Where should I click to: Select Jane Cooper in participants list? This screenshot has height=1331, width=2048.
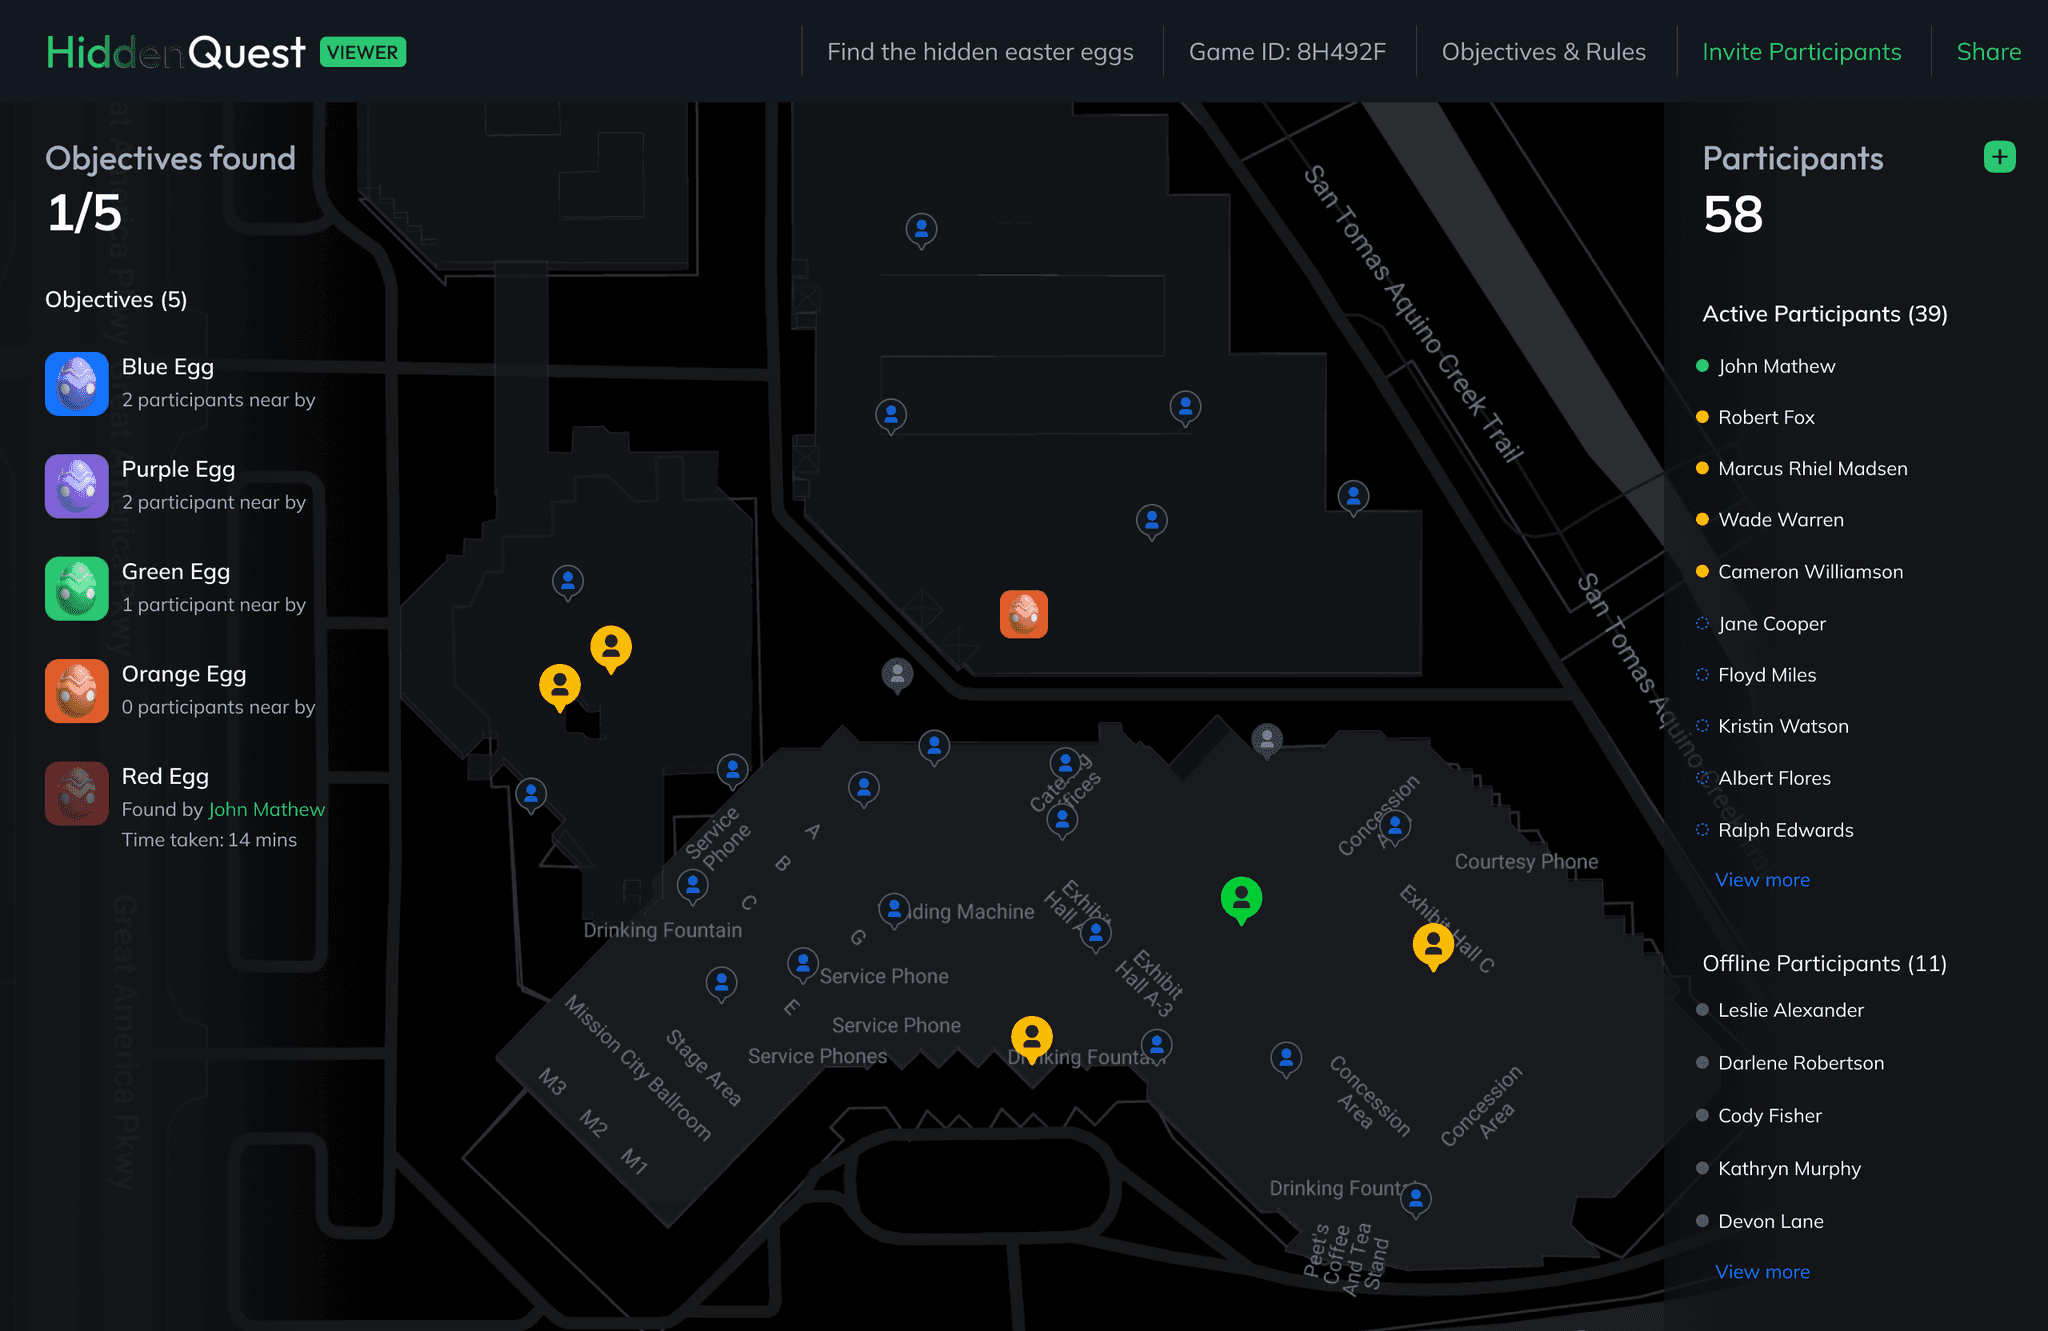(1771, 624)
